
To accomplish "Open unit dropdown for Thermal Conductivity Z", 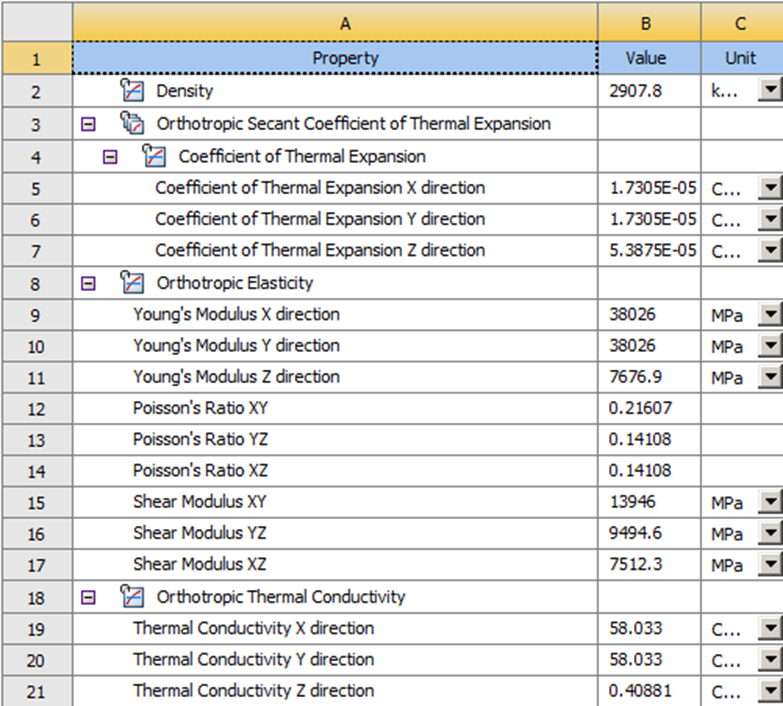I will [x=769, y=691].
